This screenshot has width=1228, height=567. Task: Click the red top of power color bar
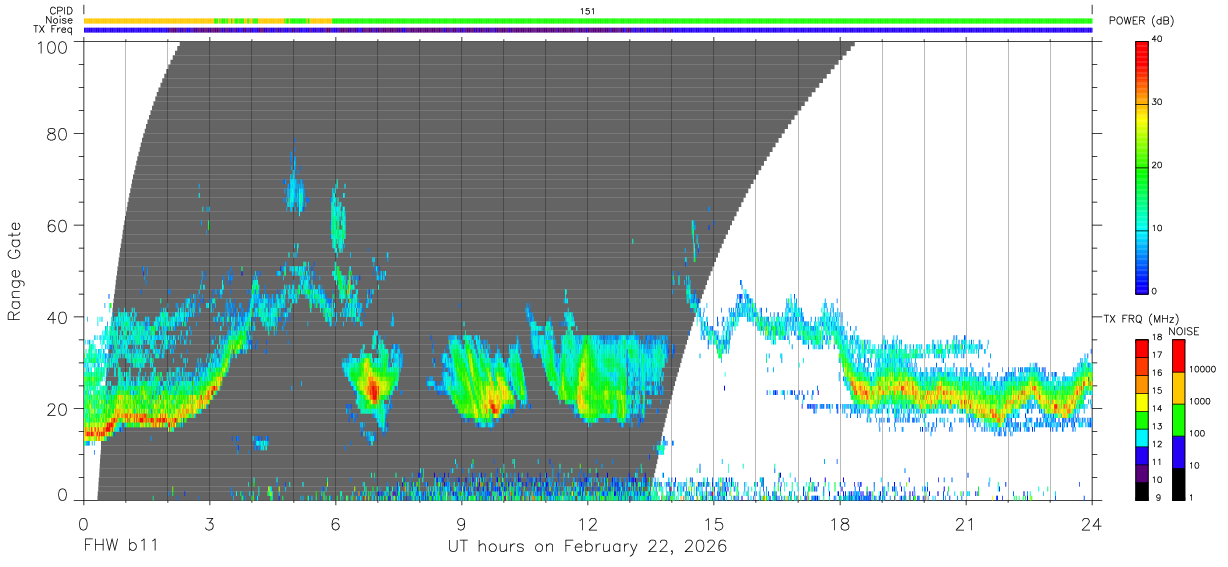click(x=1143, y=52)
